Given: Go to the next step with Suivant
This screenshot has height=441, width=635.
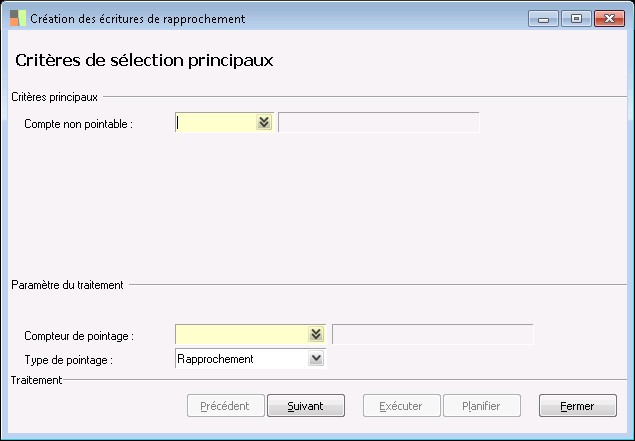Looking at the screenshot, I should (306, 406).
